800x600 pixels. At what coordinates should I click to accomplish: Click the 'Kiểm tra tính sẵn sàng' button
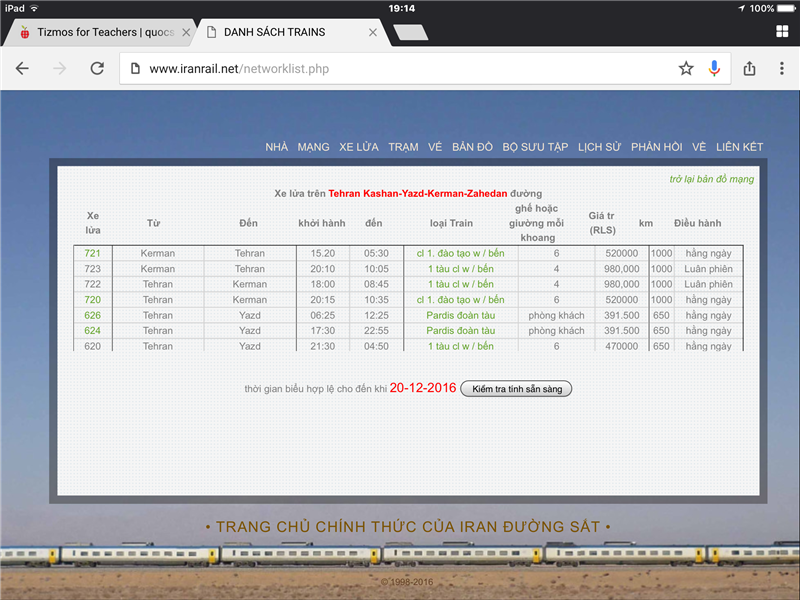[x=516, y=389]
